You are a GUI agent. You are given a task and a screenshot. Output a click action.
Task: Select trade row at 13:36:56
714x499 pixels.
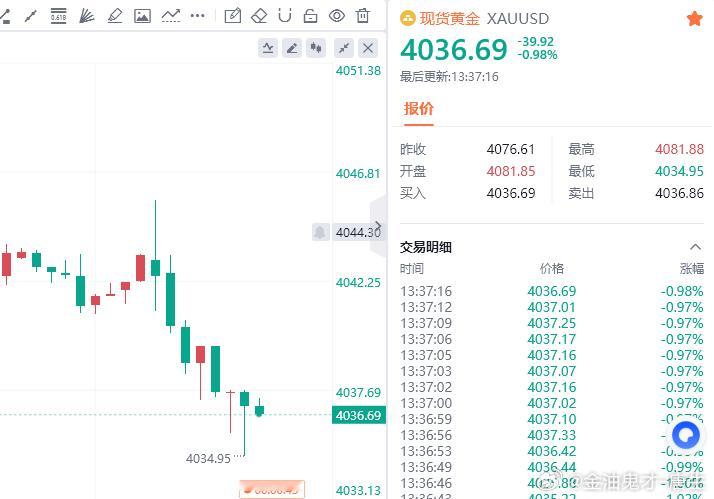pos(552,435)
